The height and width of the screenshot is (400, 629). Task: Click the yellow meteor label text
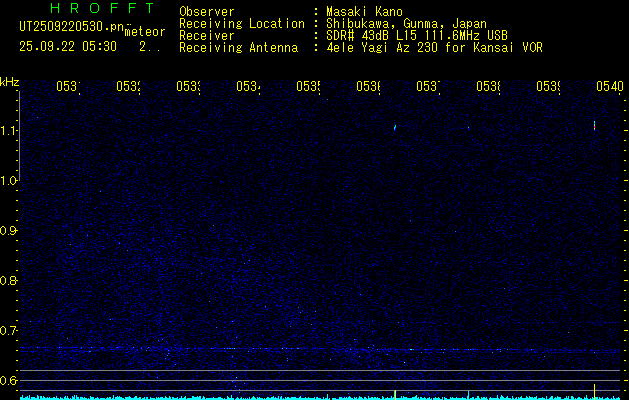[144, 32]
